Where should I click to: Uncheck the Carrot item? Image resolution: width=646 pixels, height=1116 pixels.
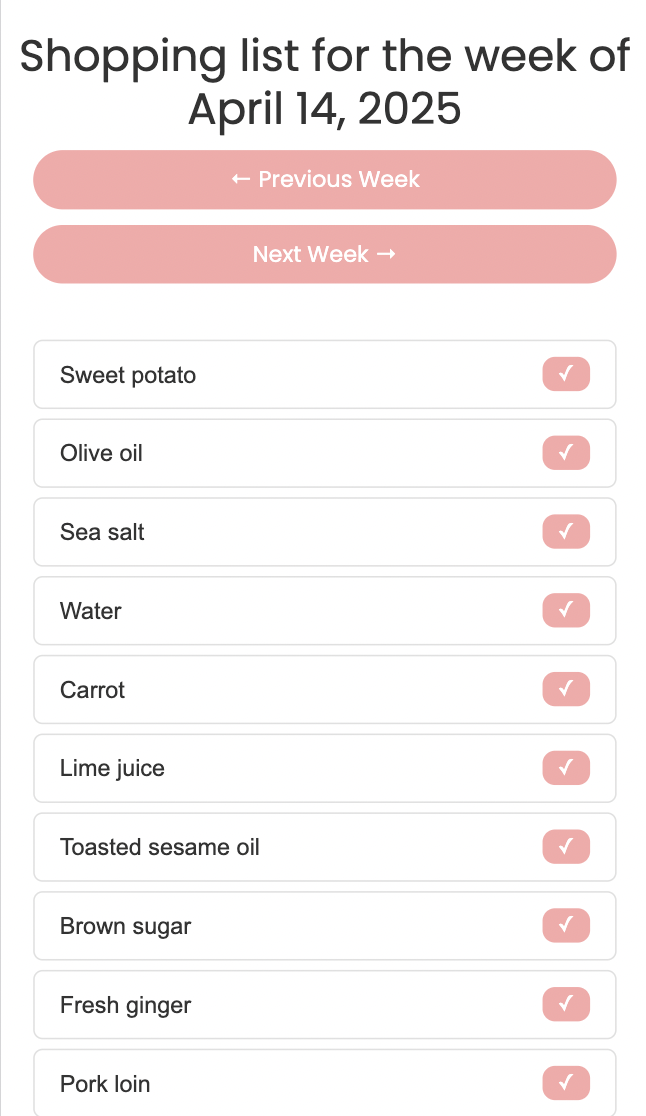566,689
